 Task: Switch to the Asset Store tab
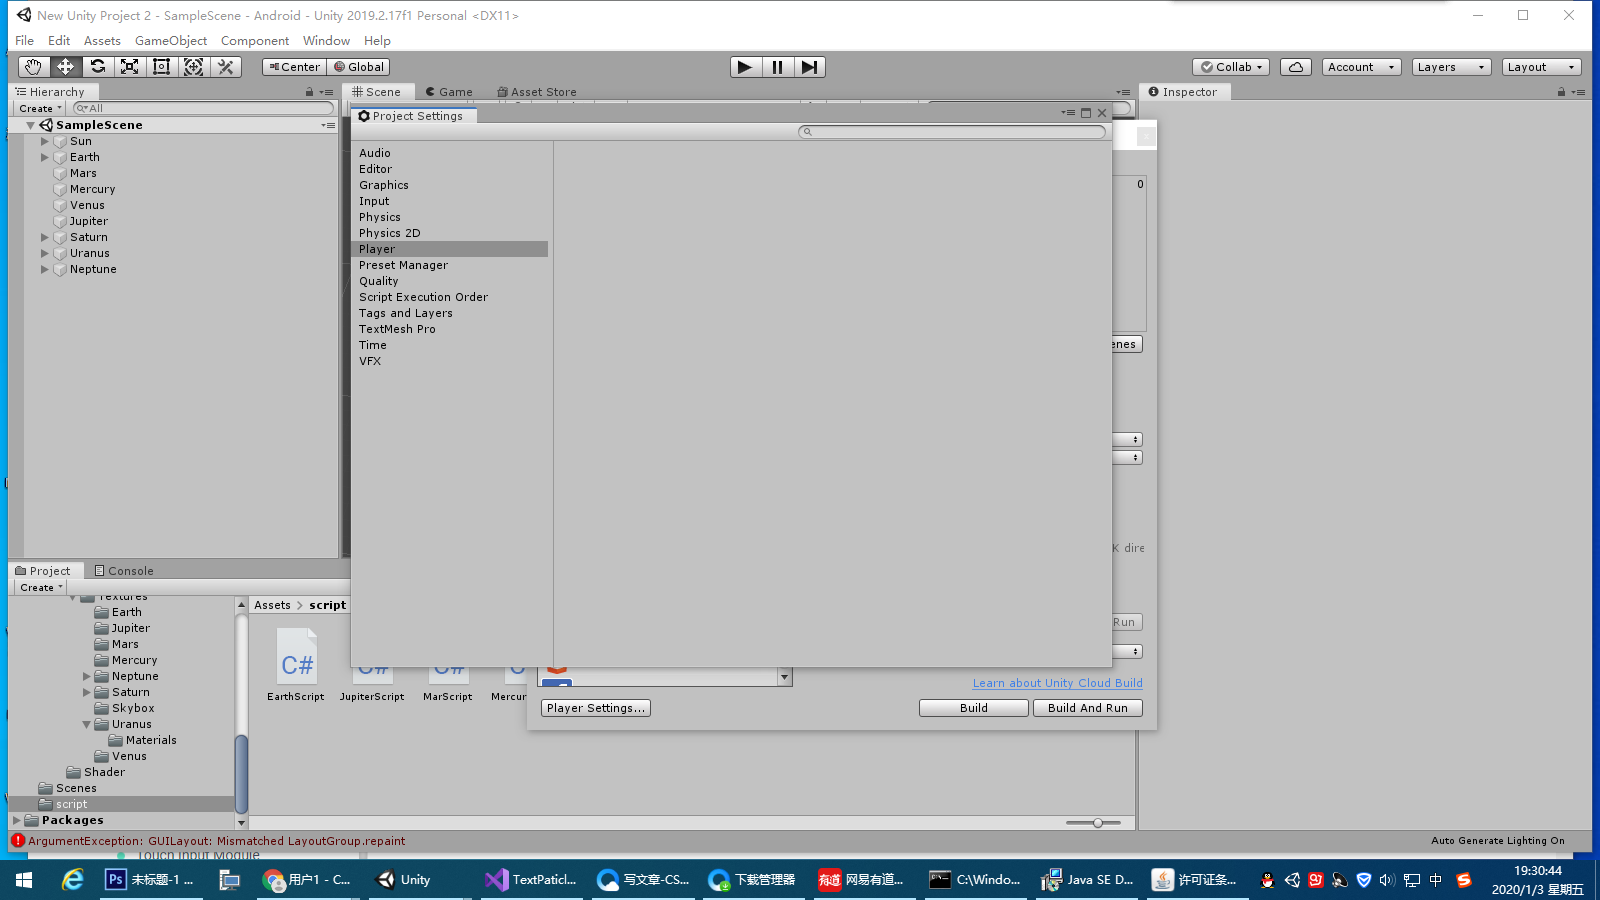coord(537,92)
